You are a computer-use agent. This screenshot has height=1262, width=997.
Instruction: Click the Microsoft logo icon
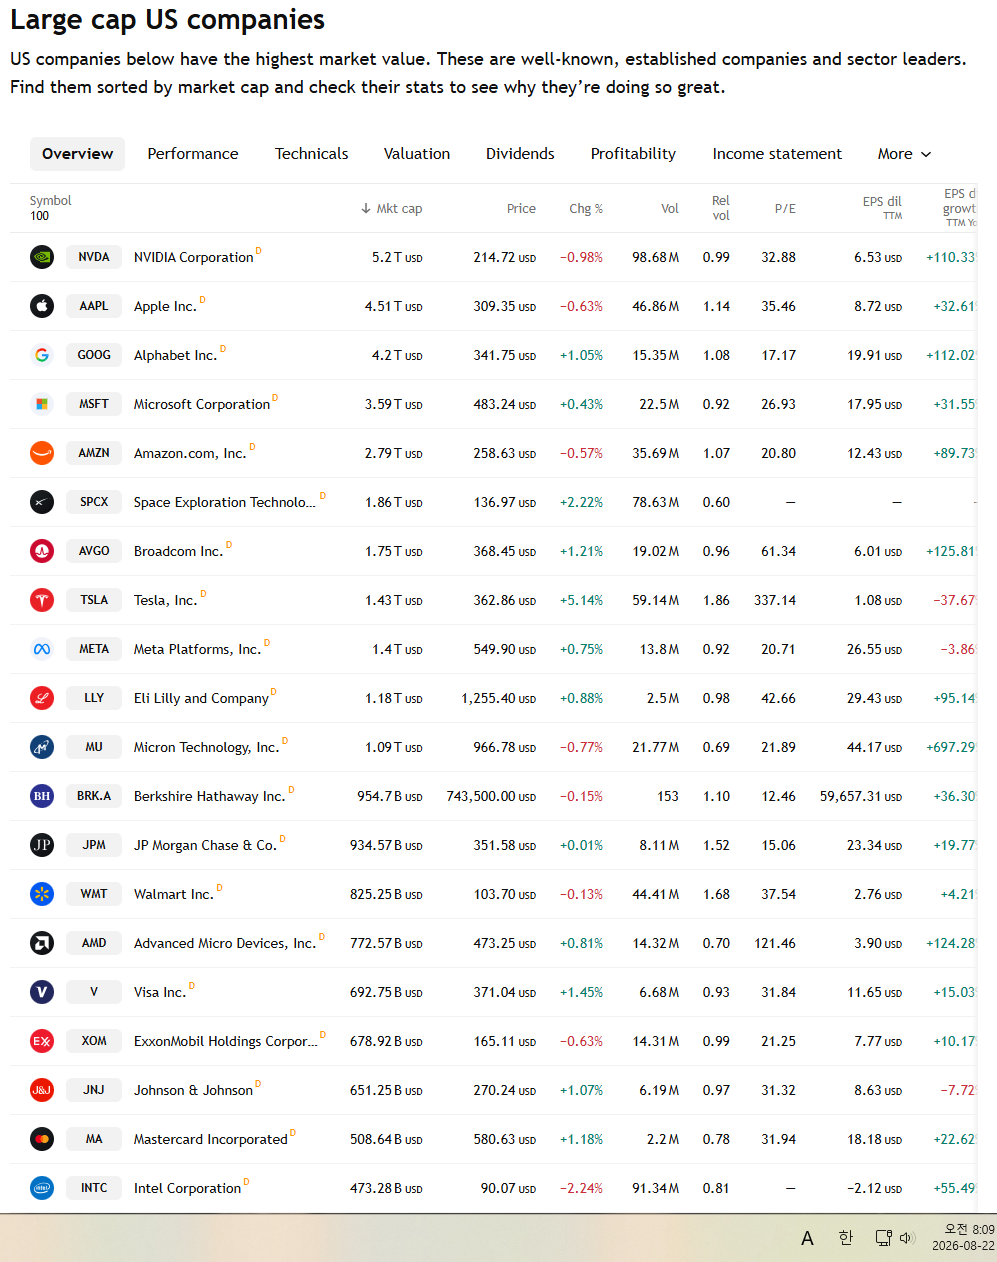point(42,404)
